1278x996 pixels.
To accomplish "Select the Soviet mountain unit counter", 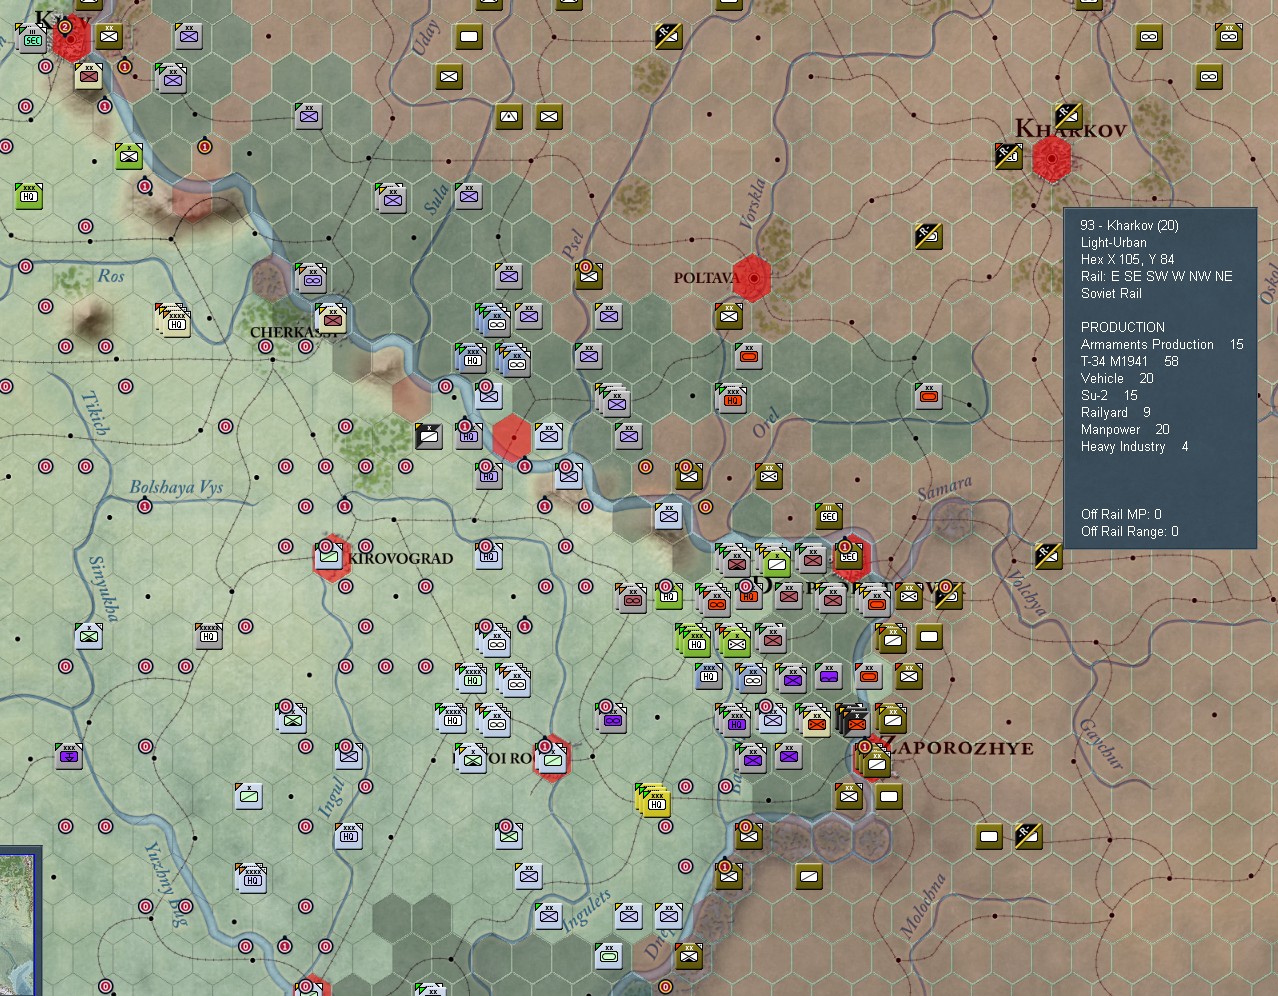I will [509, 116].
